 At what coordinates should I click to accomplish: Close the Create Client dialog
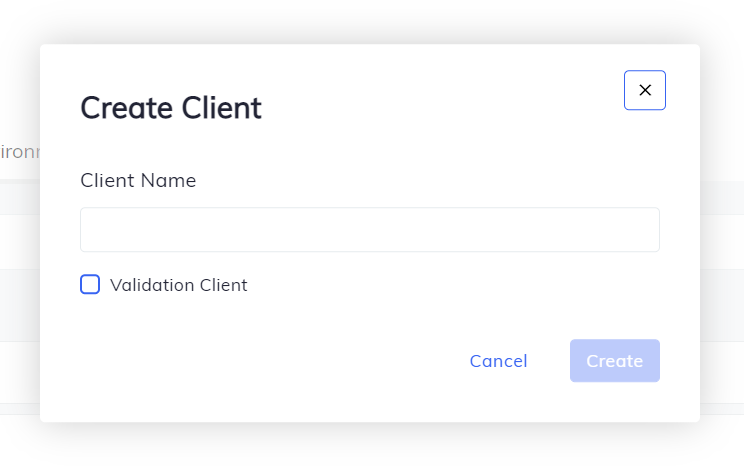[644, 90]
